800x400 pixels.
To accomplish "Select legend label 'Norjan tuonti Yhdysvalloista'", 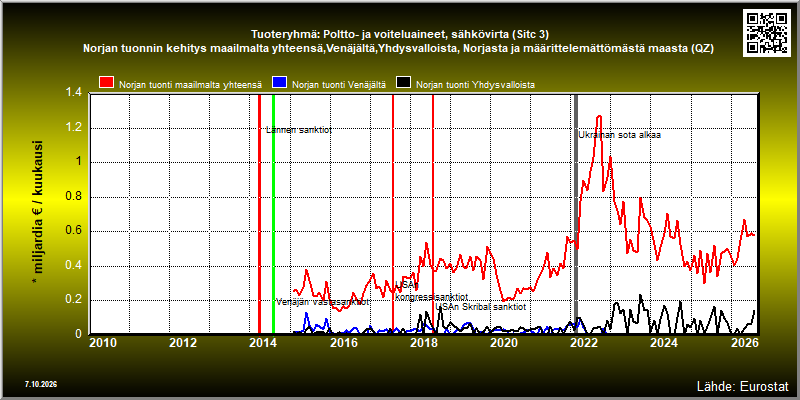I will tap(476, 85).
